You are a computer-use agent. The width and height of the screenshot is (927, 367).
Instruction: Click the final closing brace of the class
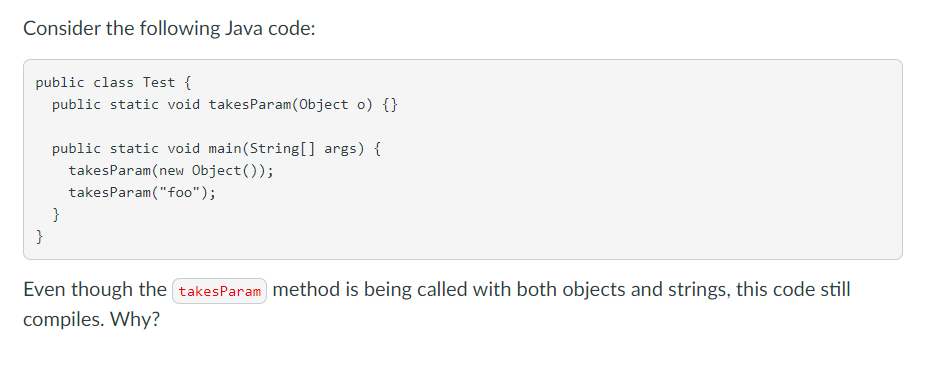click(40, 237)
